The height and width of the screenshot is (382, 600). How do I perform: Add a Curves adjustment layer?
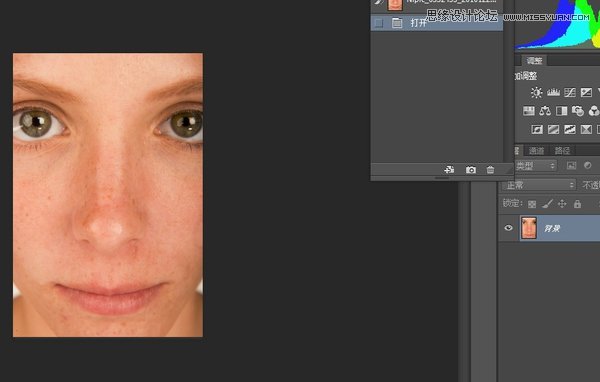pos(570,92)
